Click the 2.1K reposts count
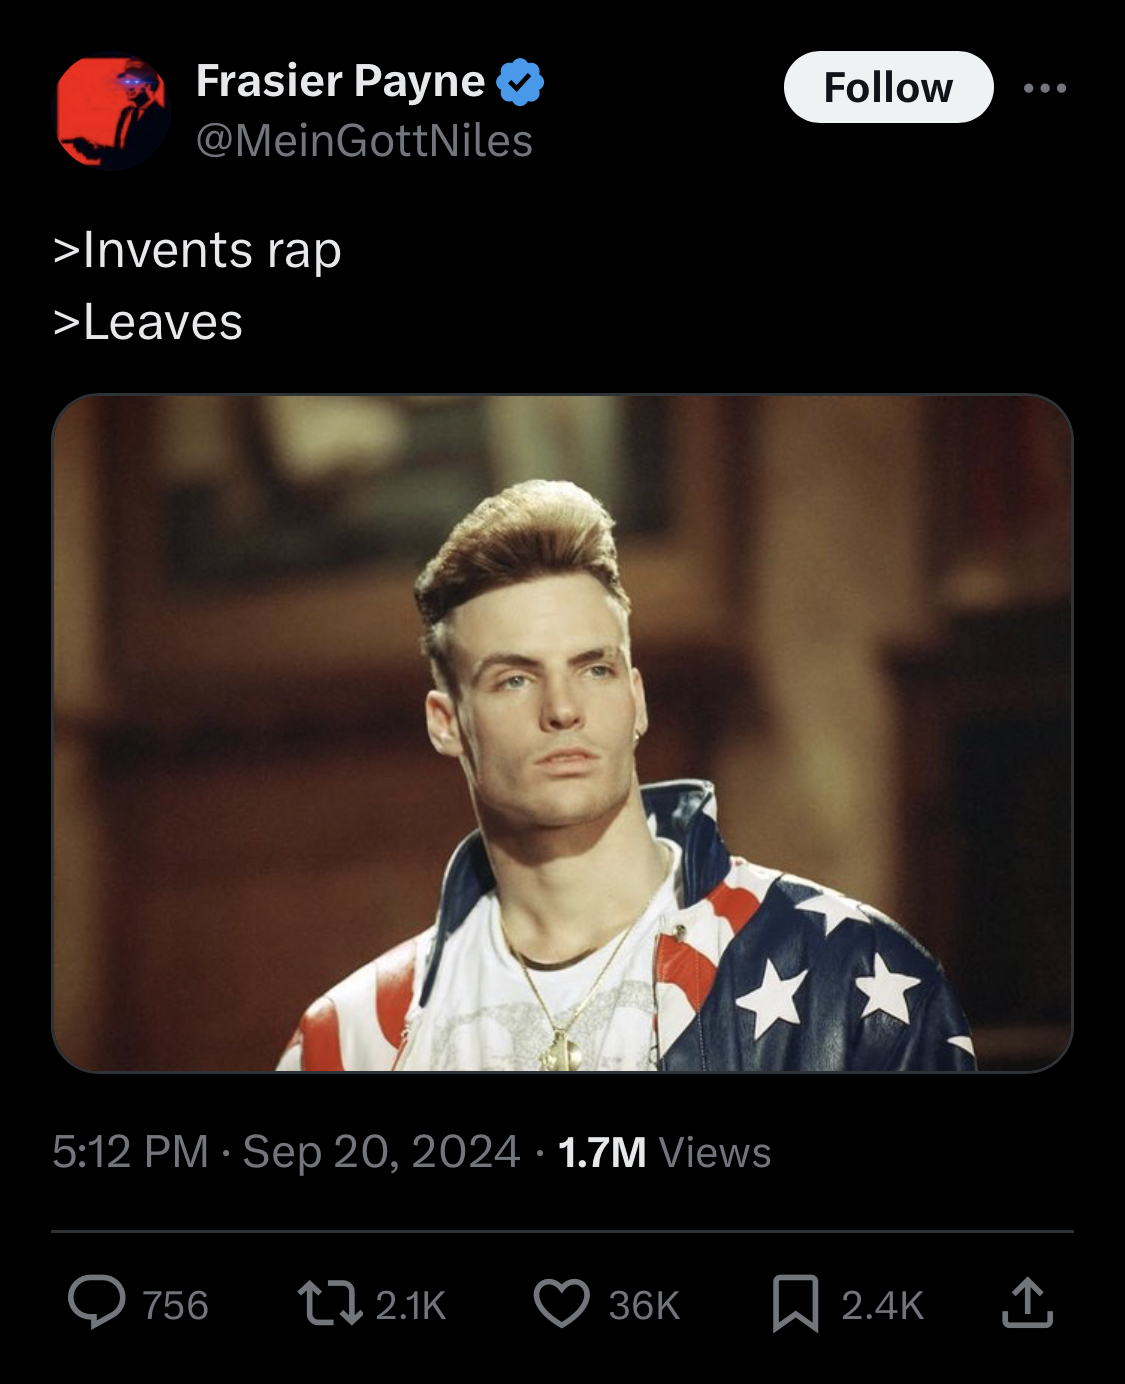 point(410,1306)
